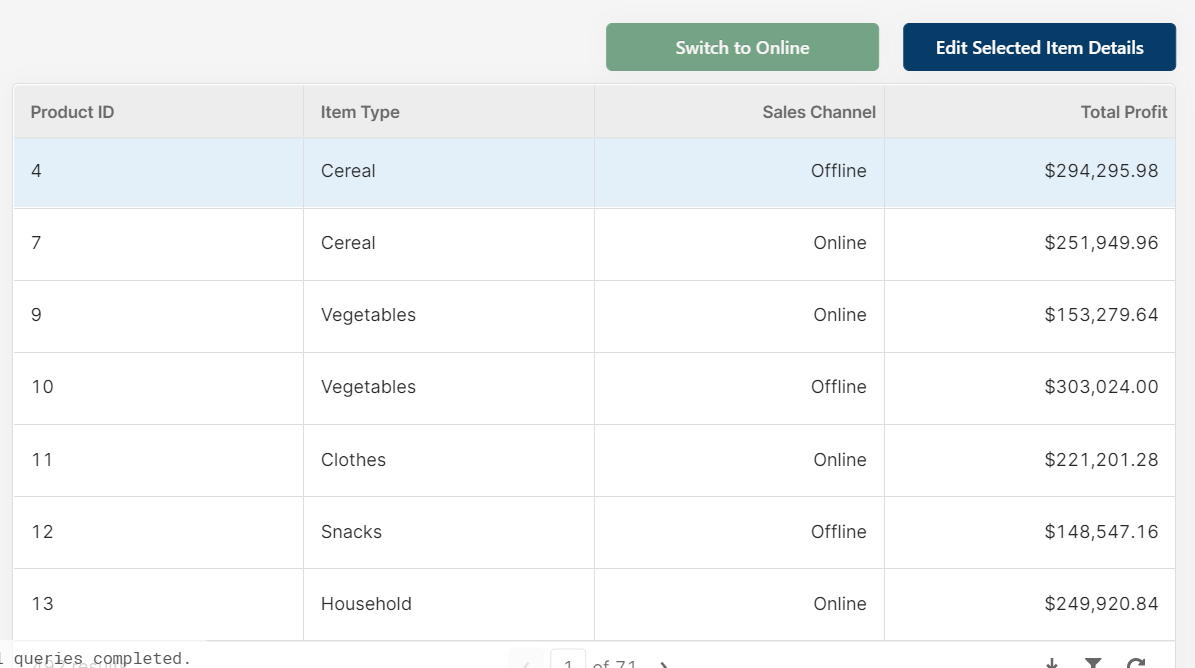The image size is (1195, 668).
Task: Sort by Product ID column header
Action: point(73,112)
